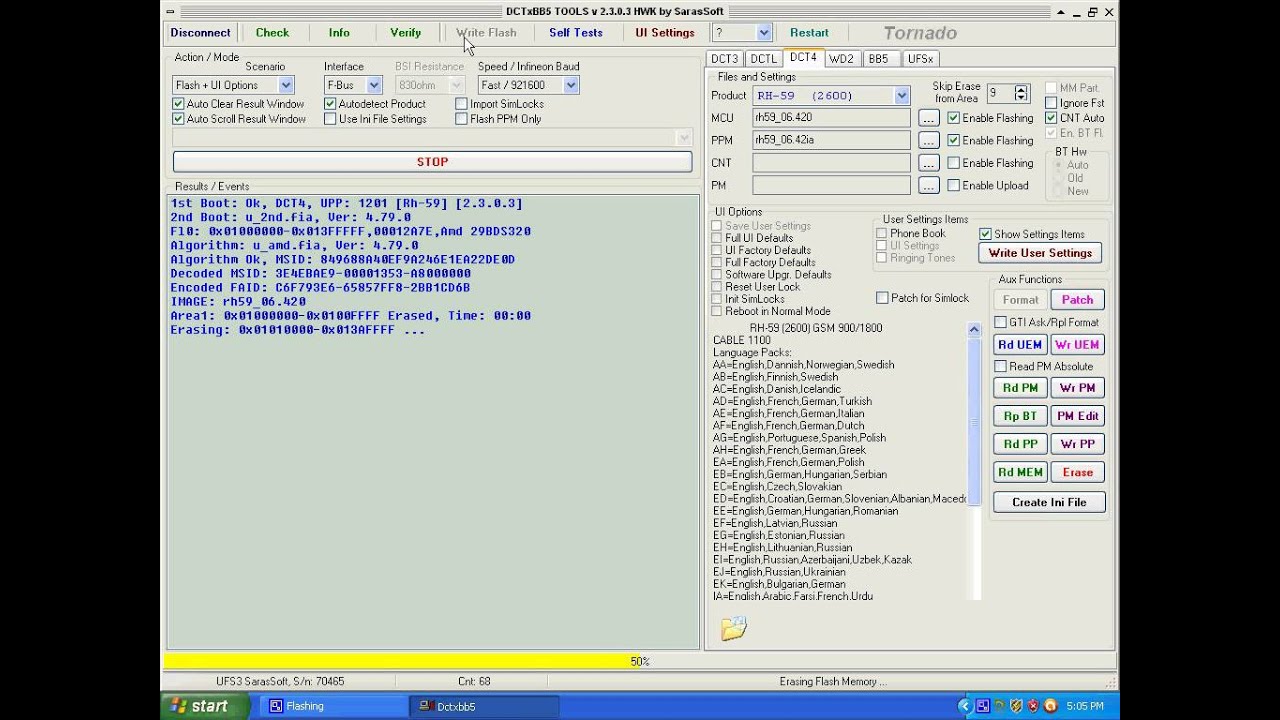Click the Rd MEM button
Image resolution: width=1280 pixels, height=720 pixels.
pyautogui.click(x=1020, y=472)
